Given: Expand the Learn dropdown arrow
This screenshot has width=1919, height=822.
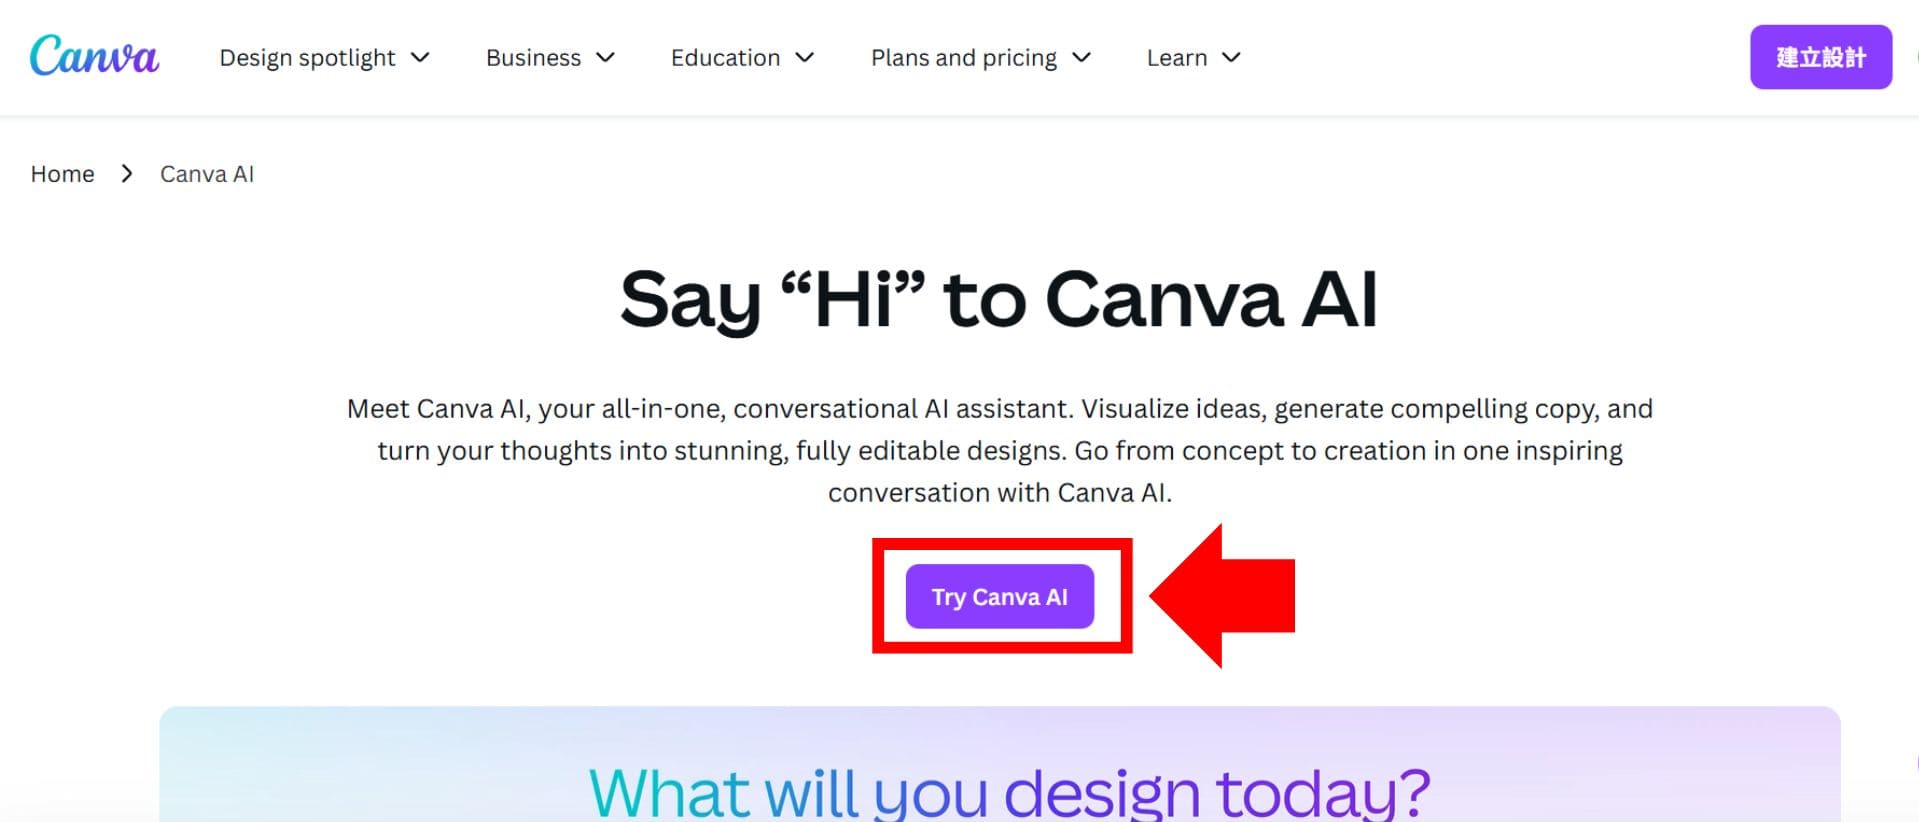Looking at the screenshot, I should pyautogui.click(x=1233, y=58).
